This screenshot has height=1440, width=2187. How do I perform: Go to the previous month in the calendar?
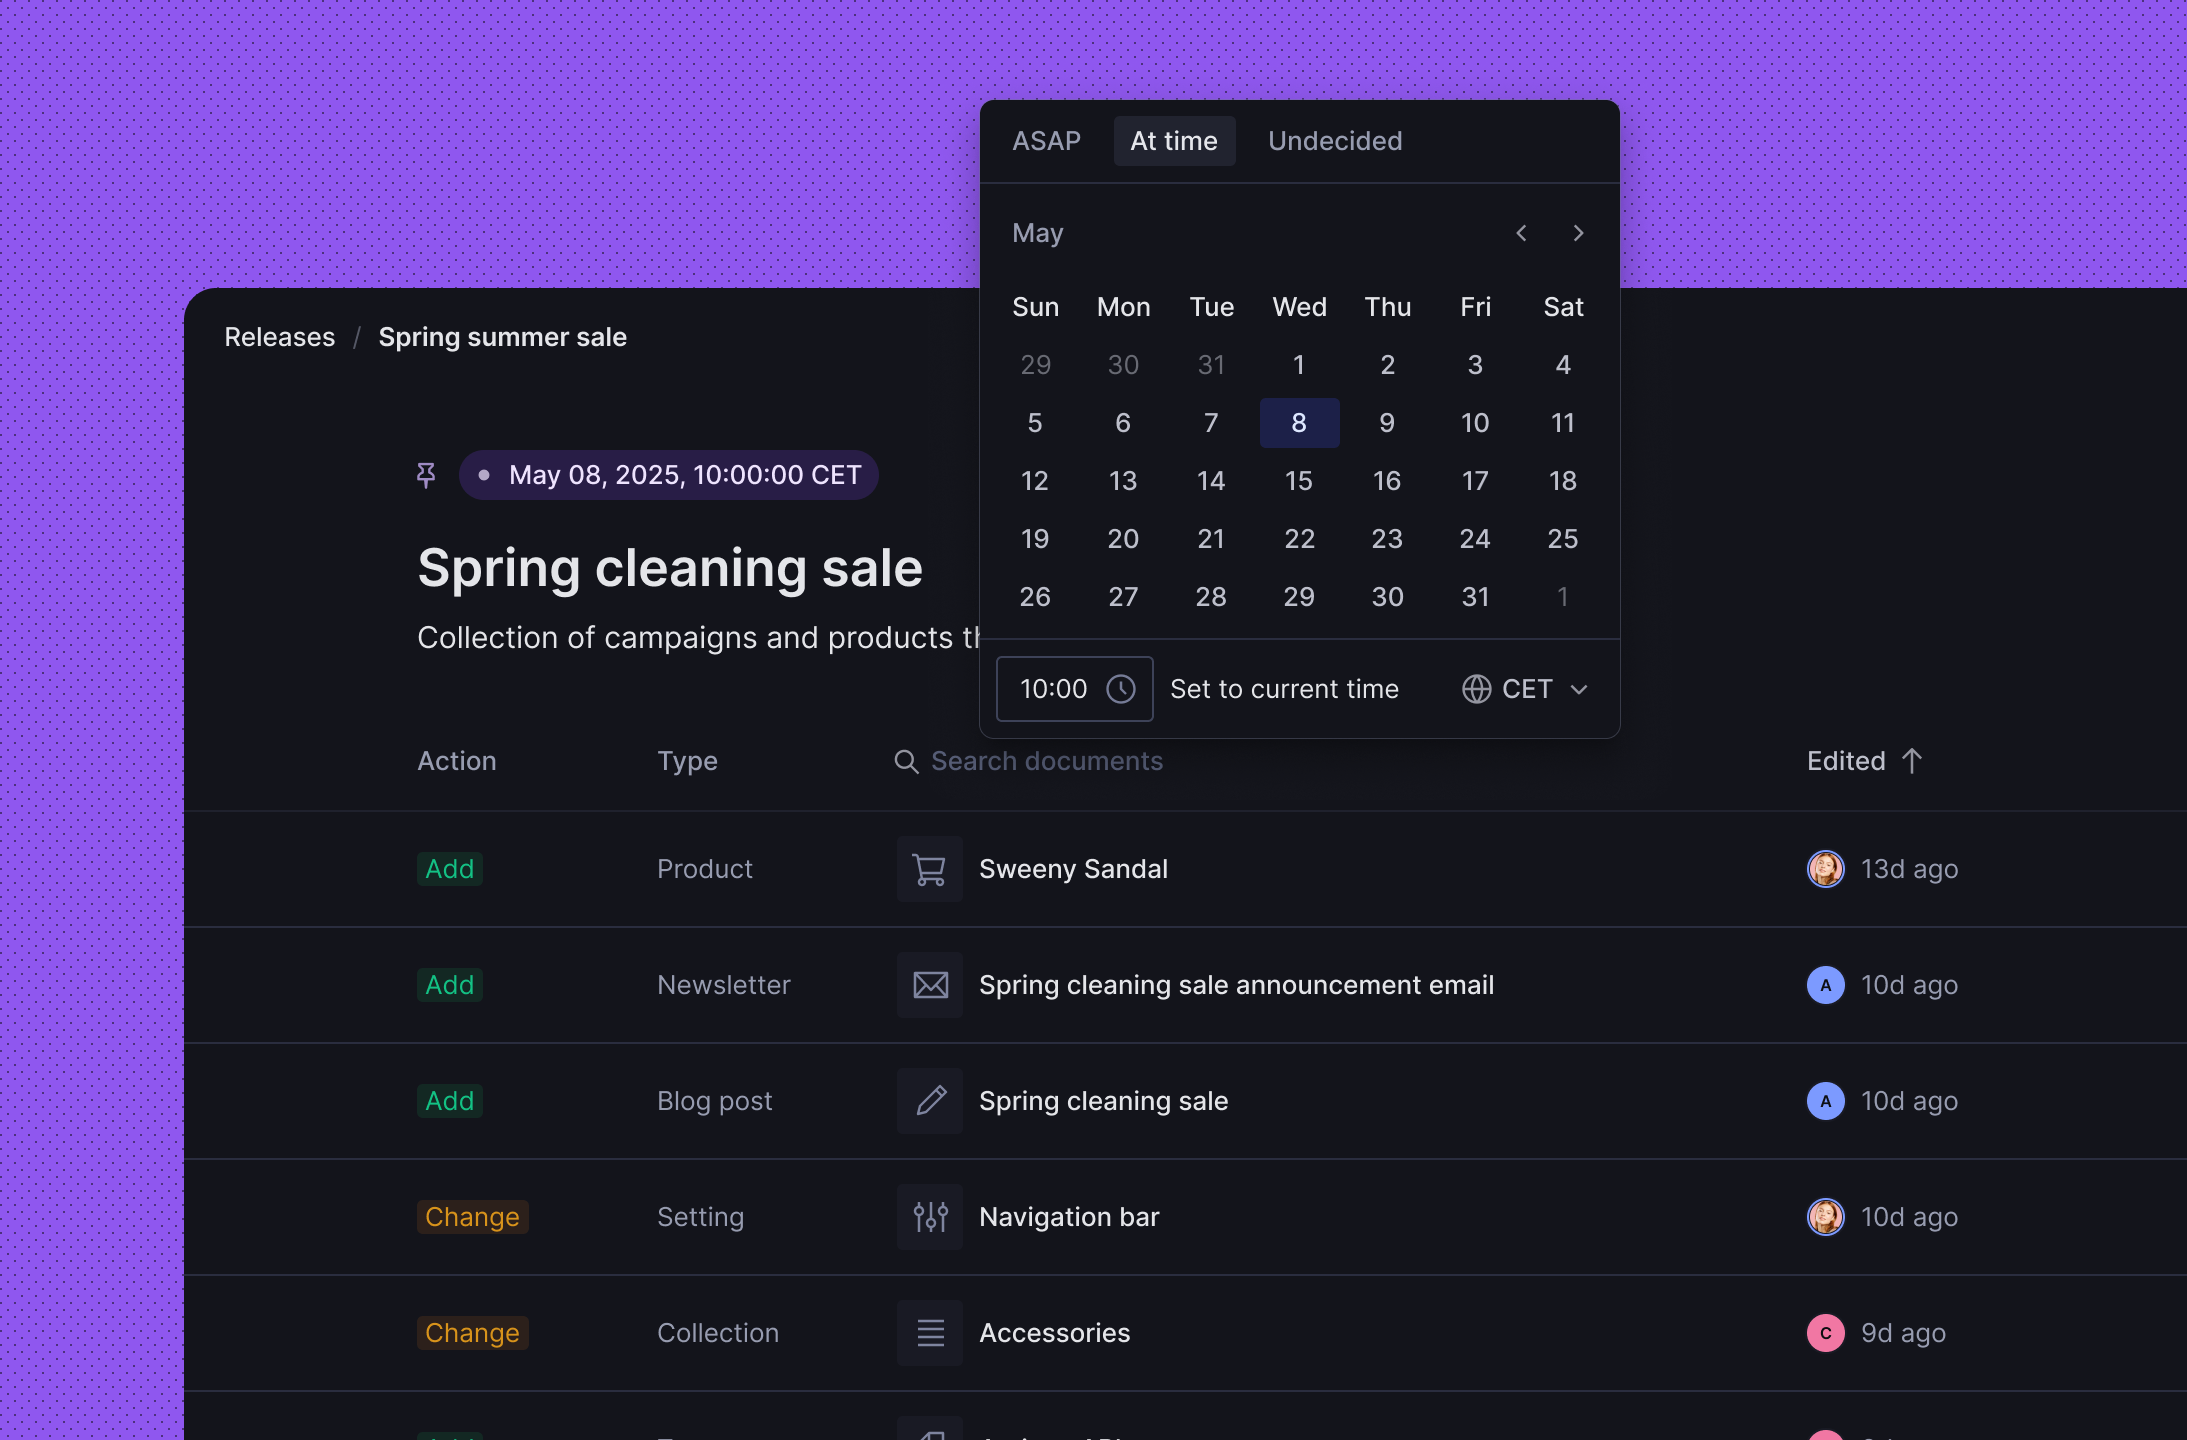pos(1521,233)
